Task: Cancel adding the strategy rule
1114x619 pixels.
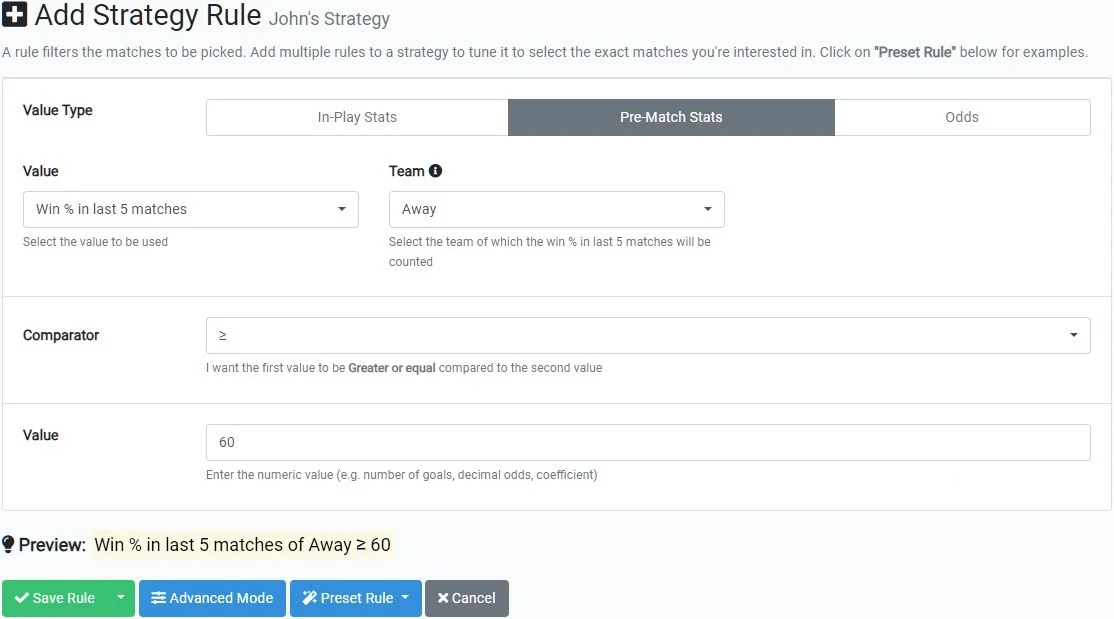Action: pyautogui.click(x=467, y=598)
